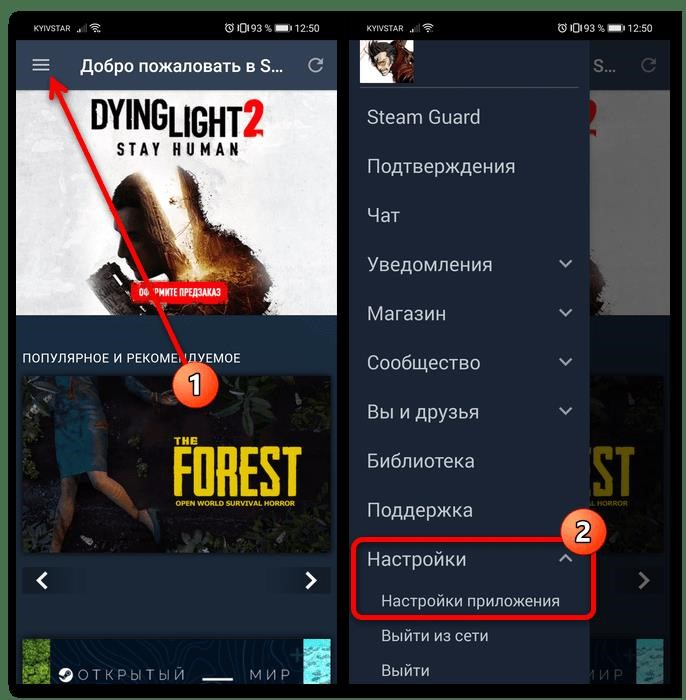Open the hamburger menu icon

[41, 65]
